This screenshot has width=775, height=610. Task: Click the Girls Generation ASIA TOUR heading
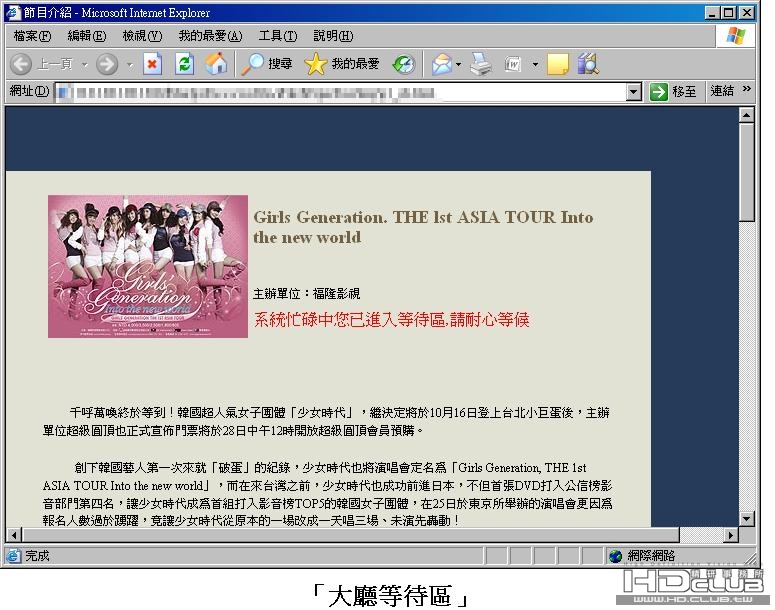point(423,227)
